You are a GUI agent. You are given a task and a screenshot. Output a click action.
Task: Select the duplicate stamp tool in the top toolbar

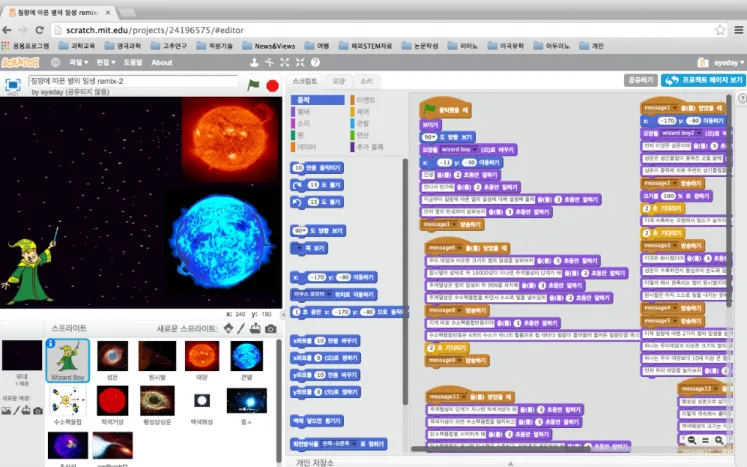pyautogui.click(x=254, y=62)
